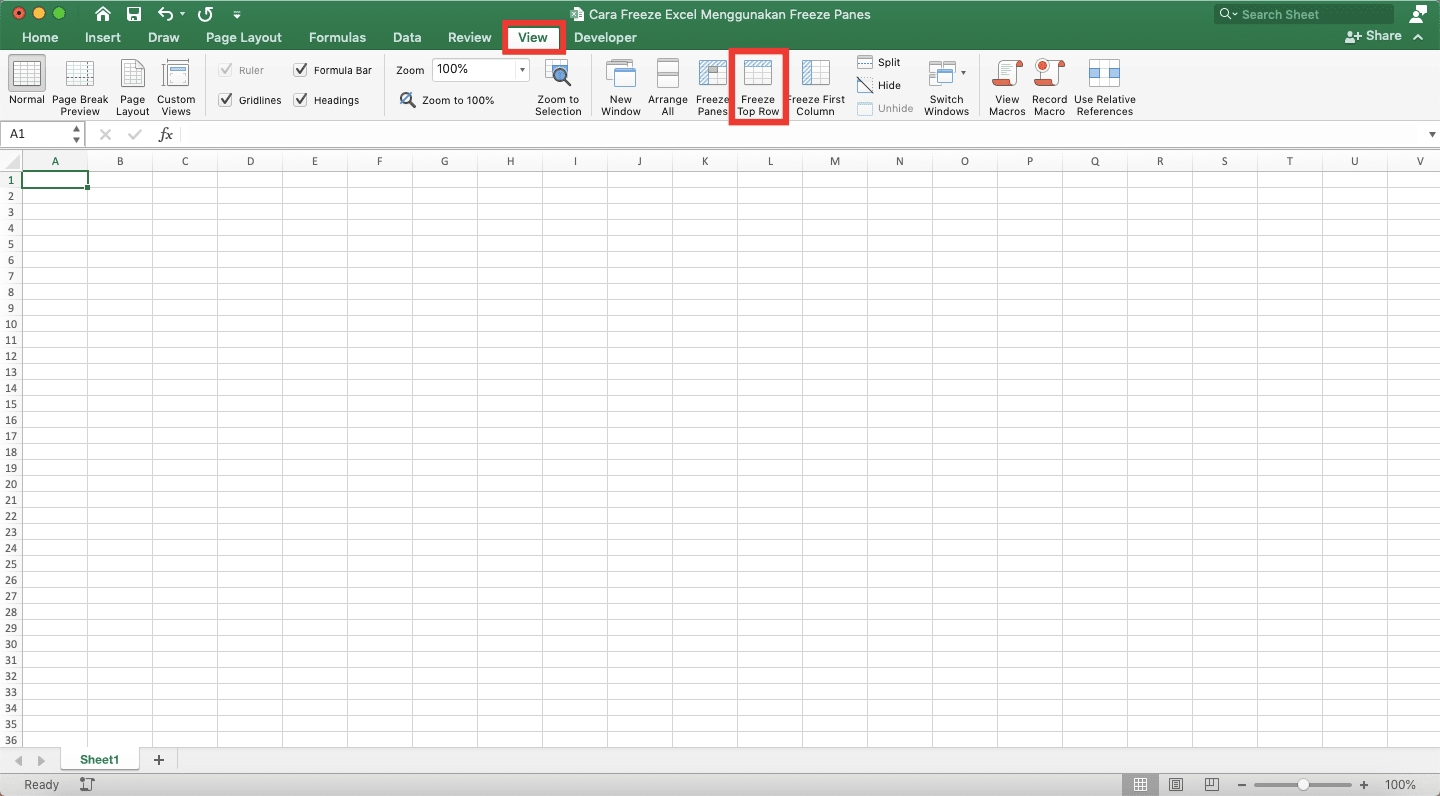Split the worksheet window
The width and height of the screenshot is (1440, 796).
(x=879, y=62)
